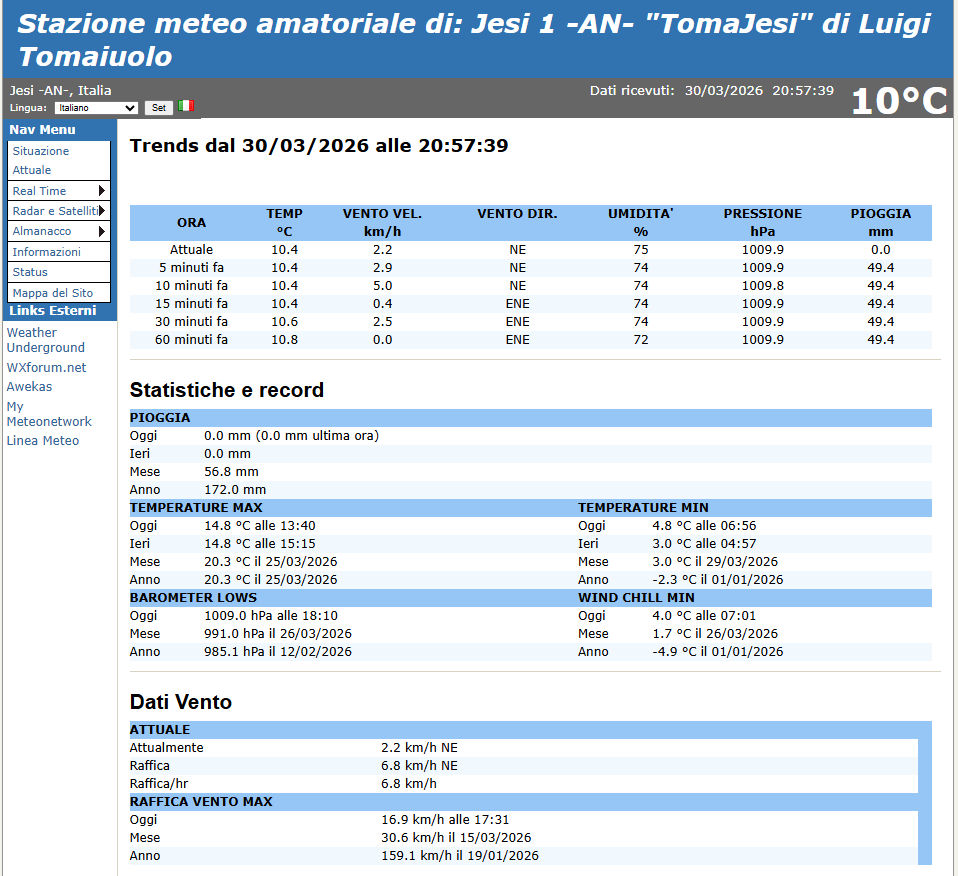Click the Dati ricevuti timestamp

pyautogui.click(x=711, y=91)
